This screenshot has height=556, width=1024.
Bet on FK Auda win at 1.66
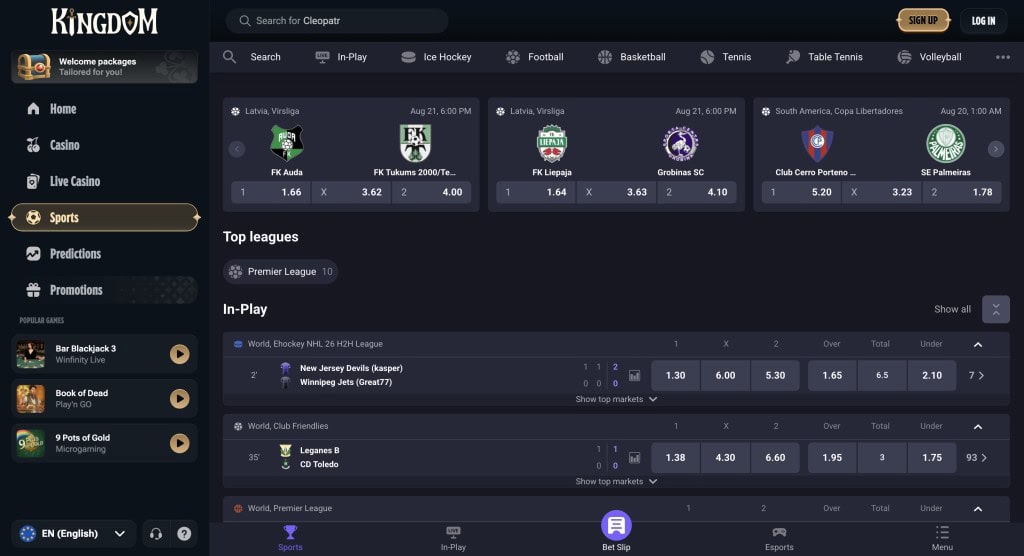pos(270,193)
